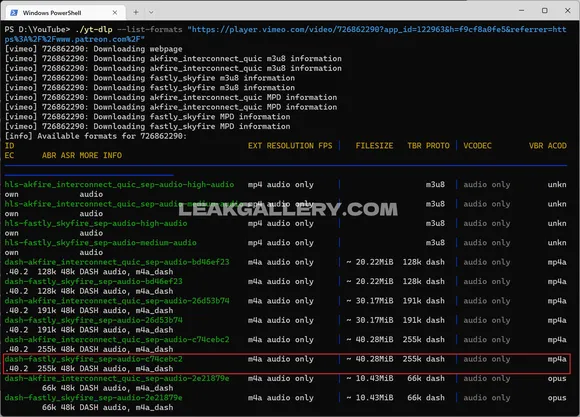This screenshot has height=417, width=580.
Task: Click hls-fastly_skyfire_sep-audio-high-audio format ID
Action: click(x=96, y=223)
